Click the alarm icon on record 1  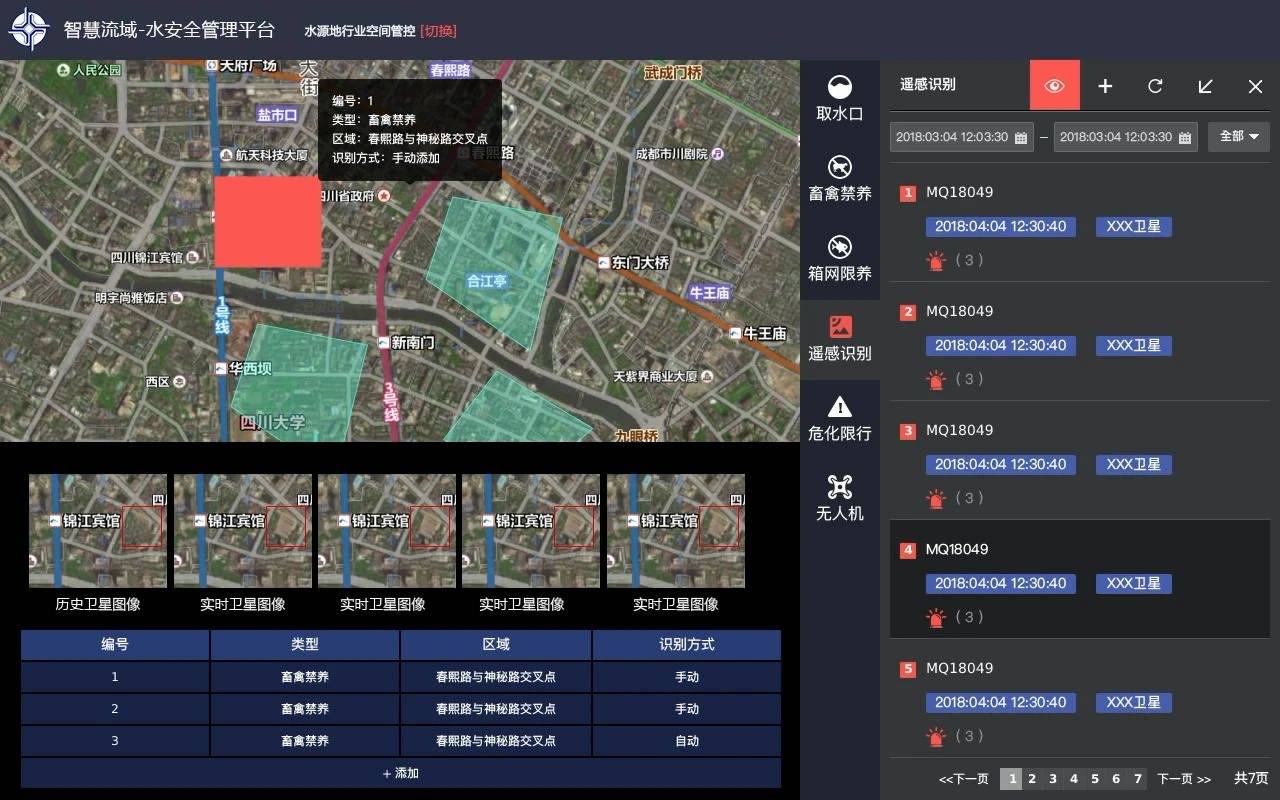click(x=936, y=261)
